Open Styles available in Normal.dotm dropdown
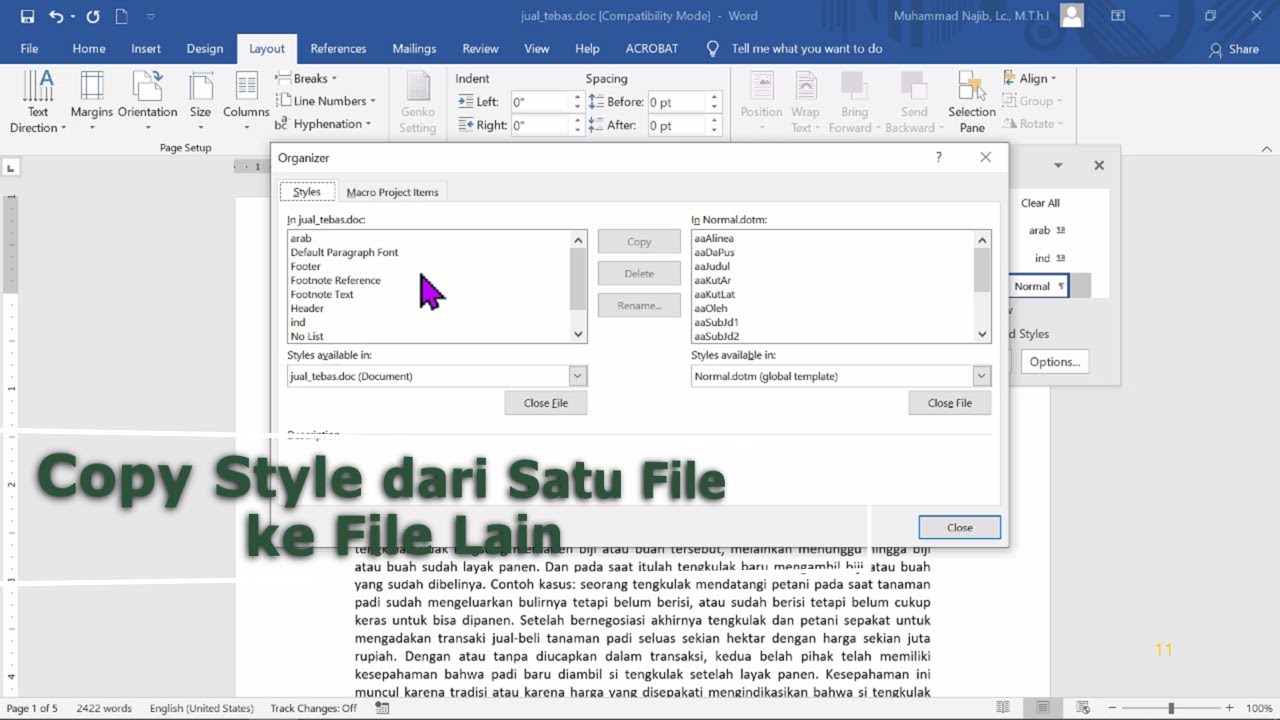 981,376
